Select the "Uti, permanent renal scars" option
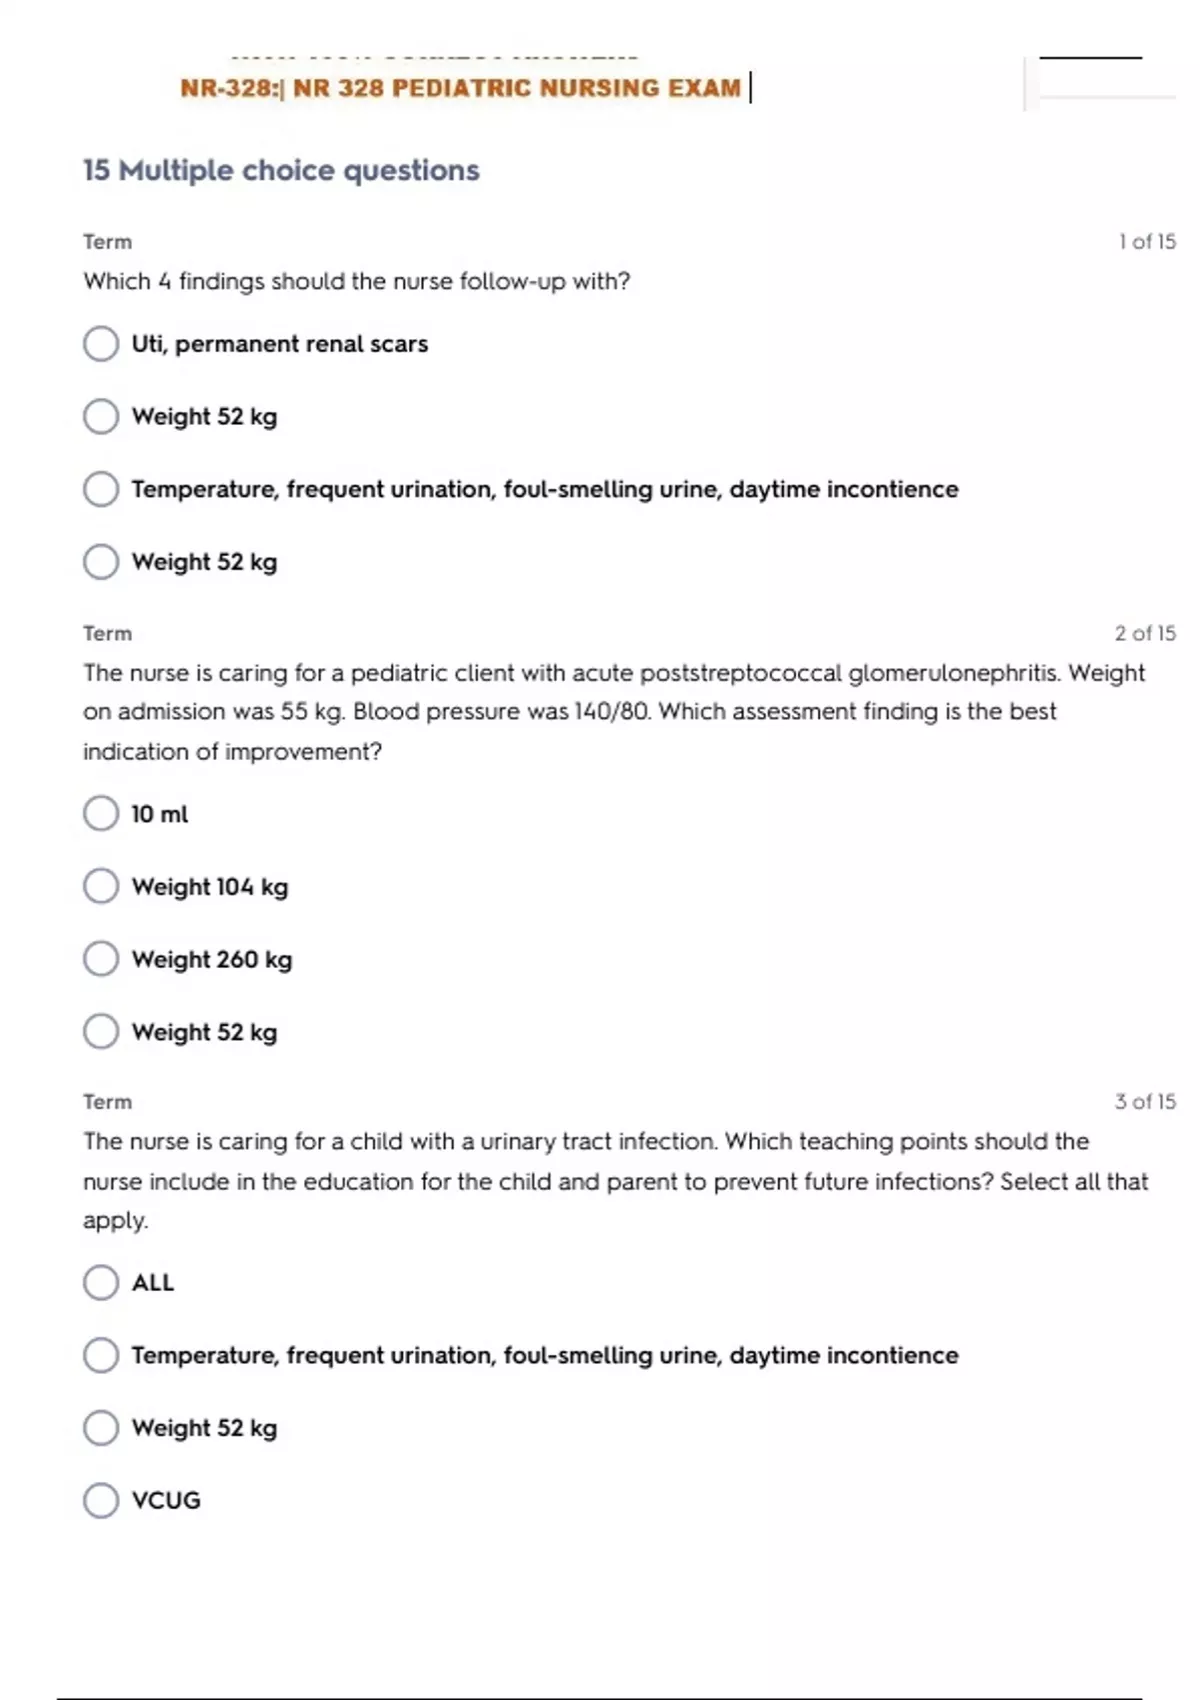1200x1700 pixels. pyautogui.click(x=101, y=344)
